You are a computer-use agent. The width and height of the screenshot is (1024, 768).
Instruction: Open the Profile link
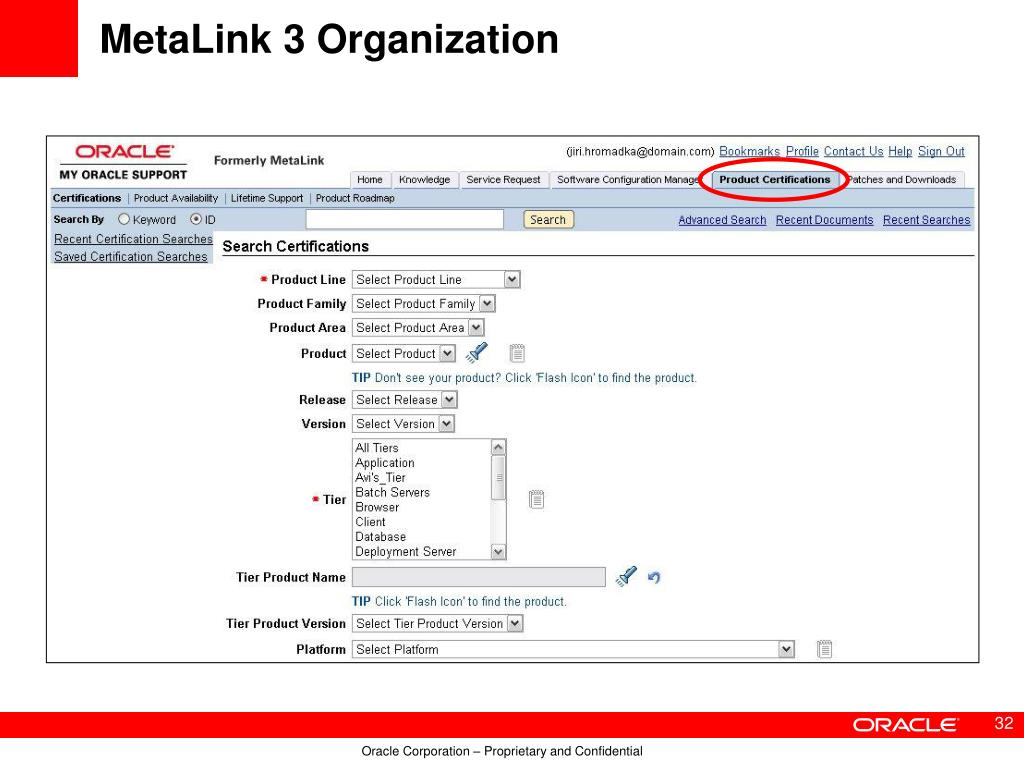(x=802, y=152)
